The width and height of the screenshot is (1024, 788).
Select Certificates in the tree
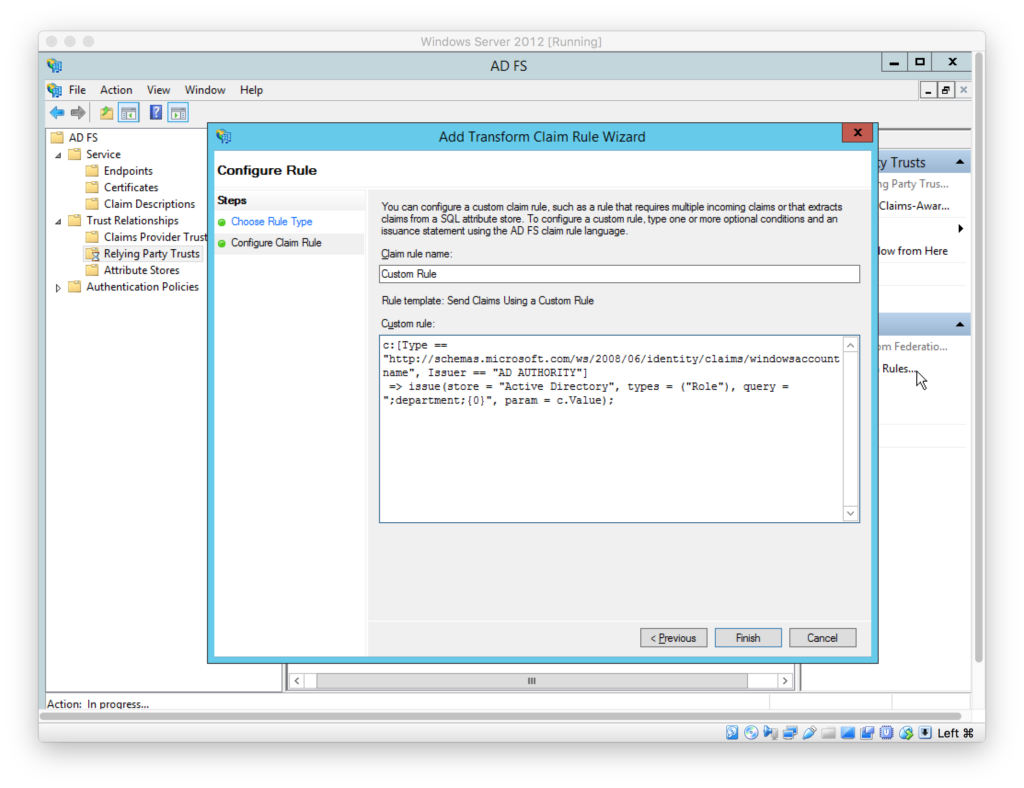131,187
